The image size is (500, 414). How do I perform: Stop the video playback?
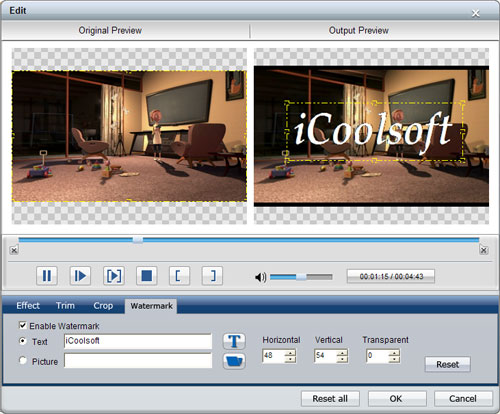pos(147,276)
